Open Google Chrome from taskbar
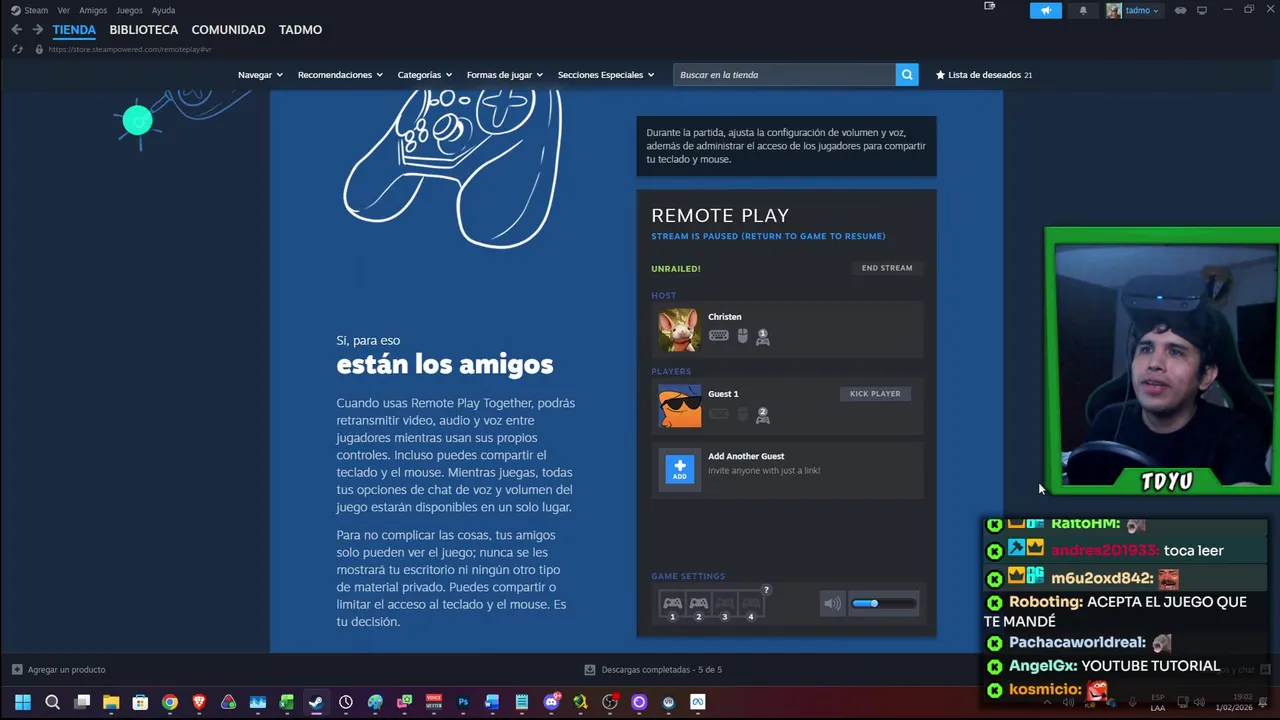 [x=170, y=702]
